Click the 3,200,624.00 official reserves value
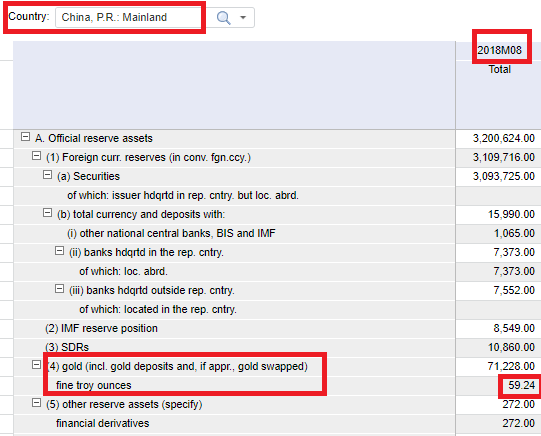541x436 pixels. (x=503, y=138)
